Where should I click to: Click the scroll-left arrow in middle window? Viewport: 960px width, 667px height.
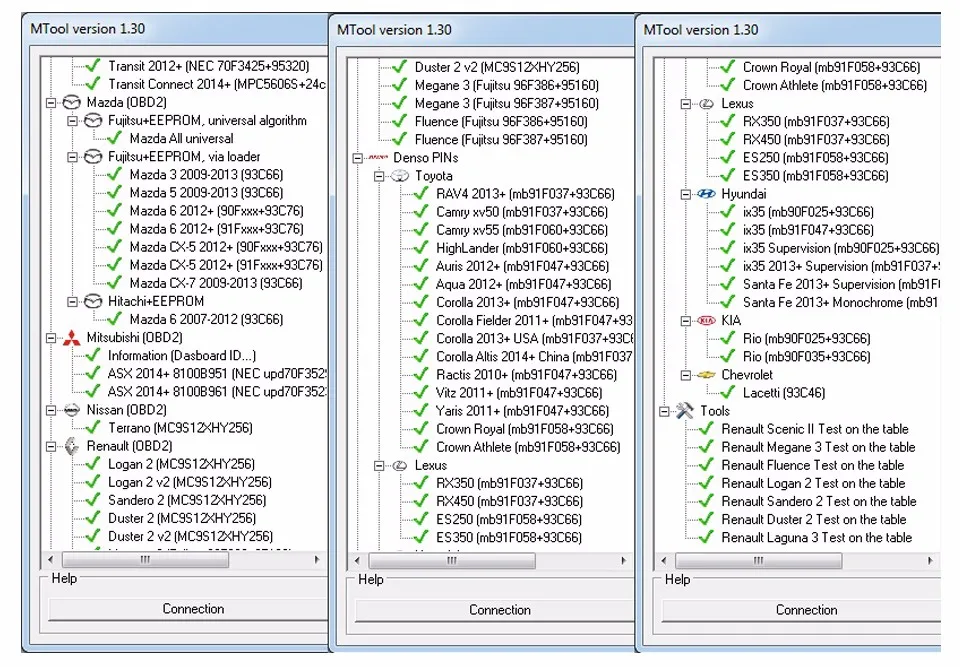(358, 560)
